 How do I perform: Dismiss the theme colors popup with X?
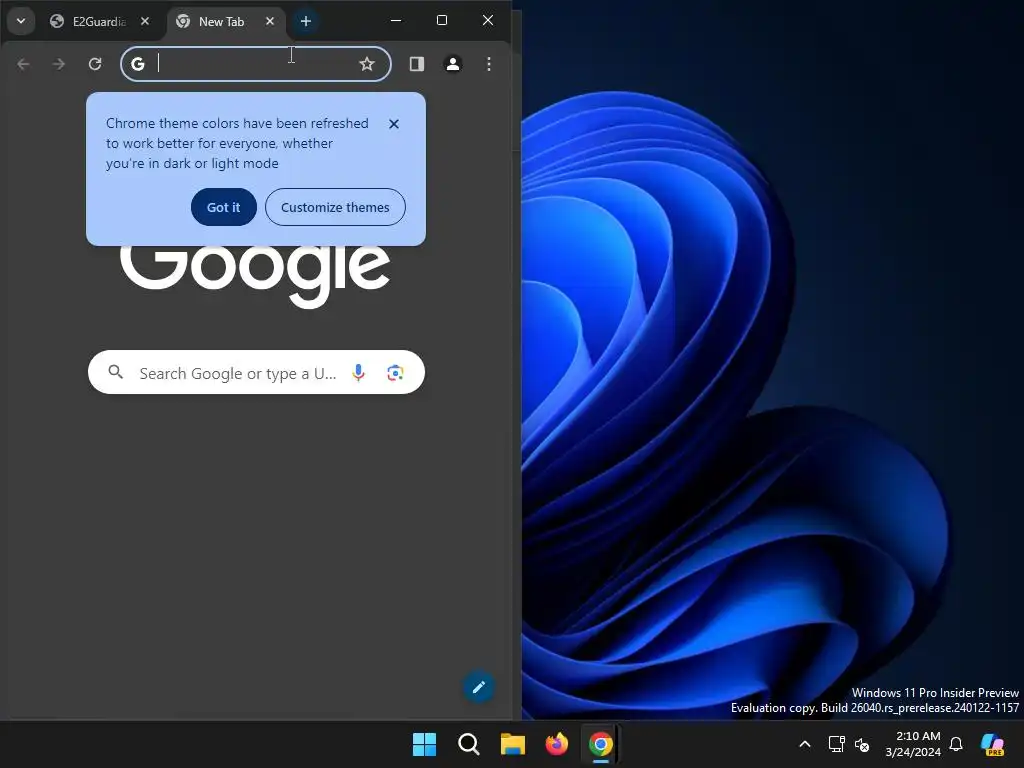tap(394, 123)
